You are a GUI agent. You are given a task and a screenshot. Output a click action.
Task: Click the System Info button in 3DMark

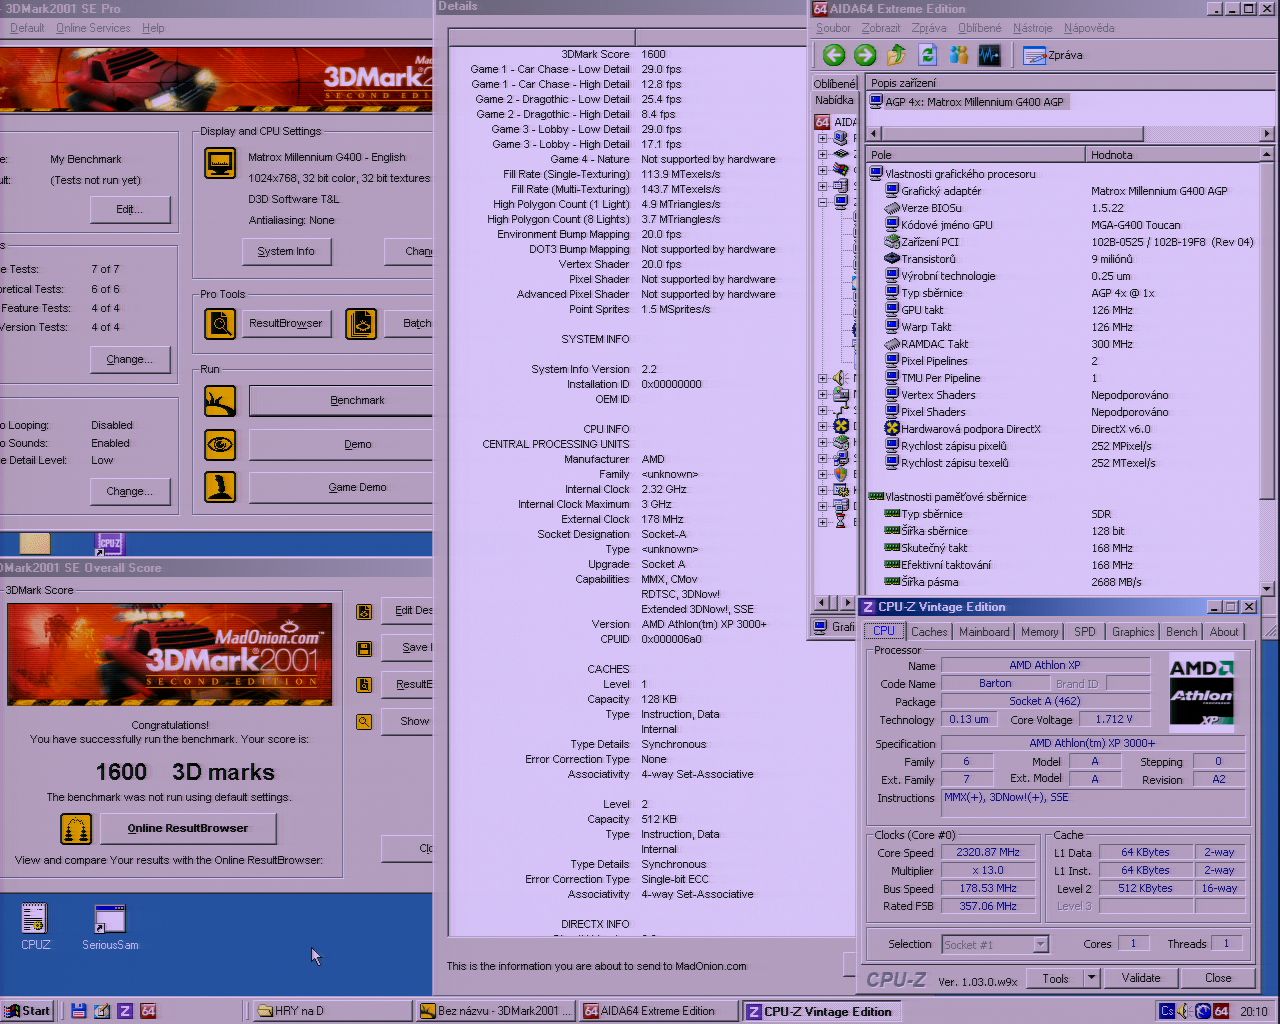coord(286,252)
